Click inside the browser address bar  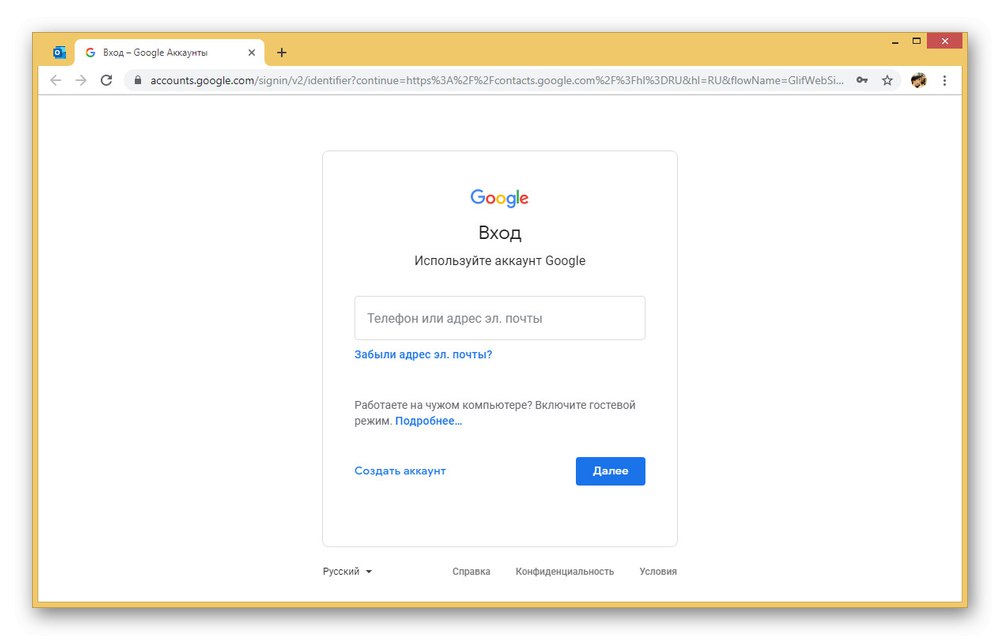450,80
